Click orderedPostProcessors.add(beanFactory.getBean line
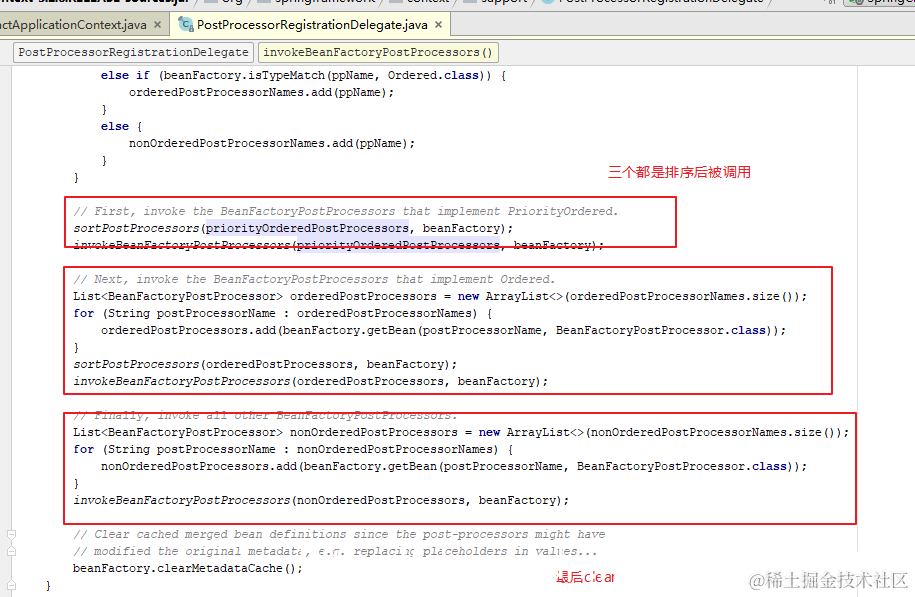The image size is (915, 597). pos(443,330)
